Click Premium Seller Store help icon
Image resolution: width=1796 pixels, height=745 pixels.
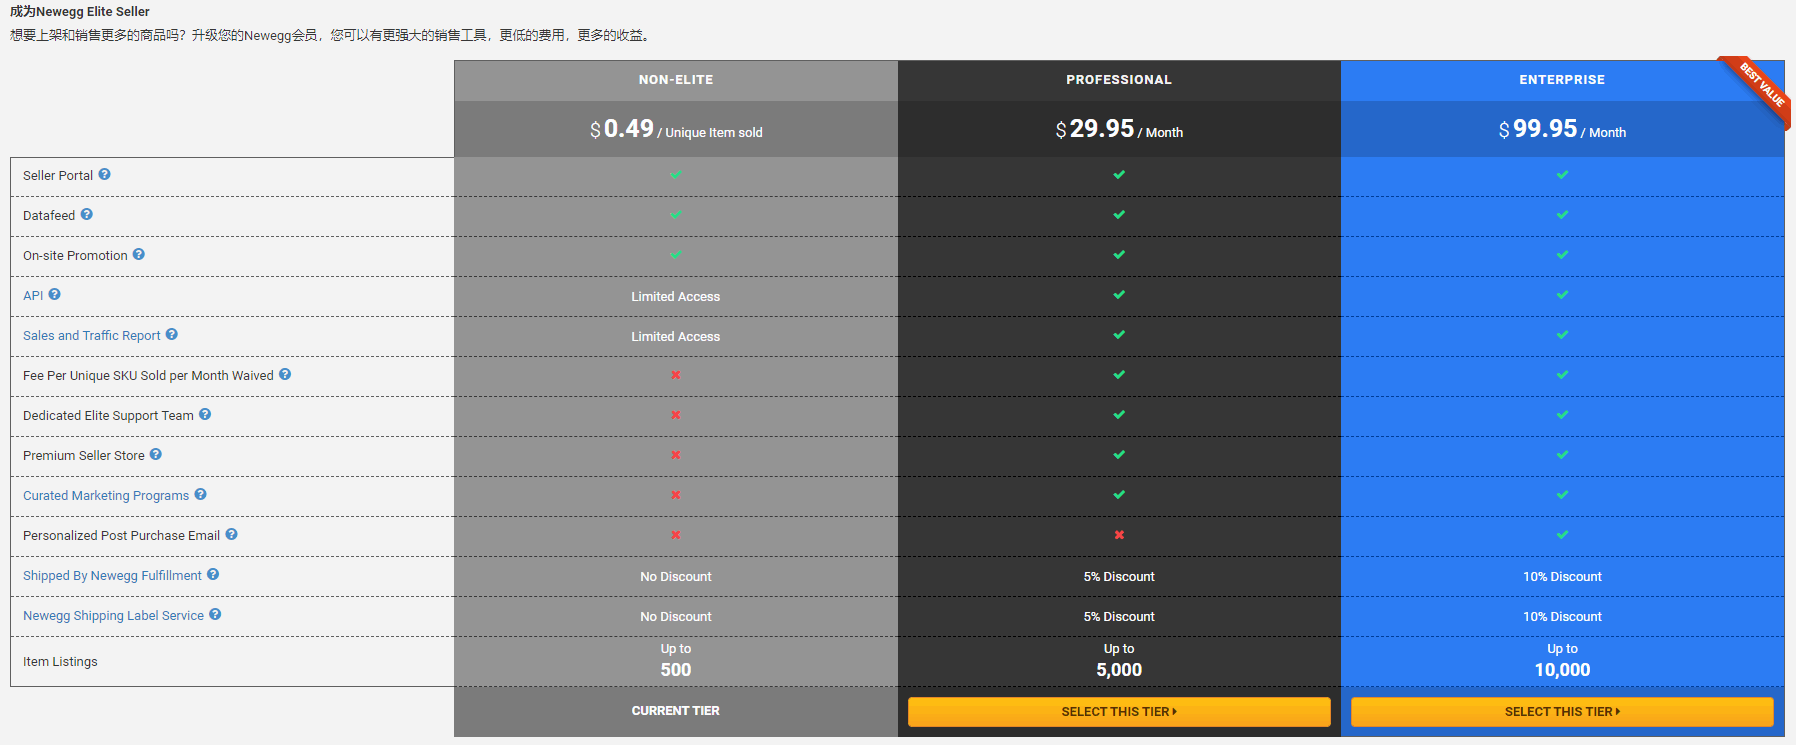coord(156,454)
